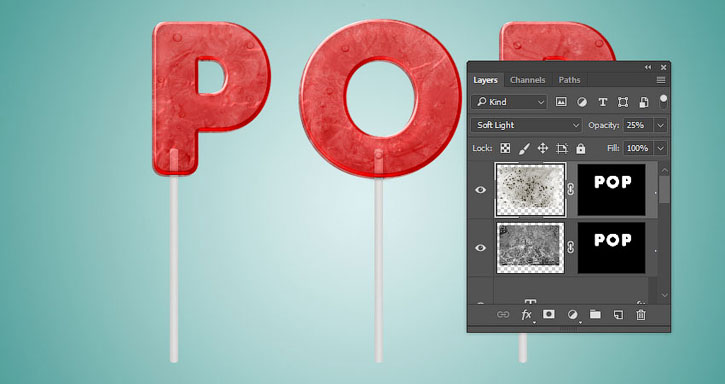
Task: Open the Opacity slider dropdown arrow
Action: coord(661,125)
